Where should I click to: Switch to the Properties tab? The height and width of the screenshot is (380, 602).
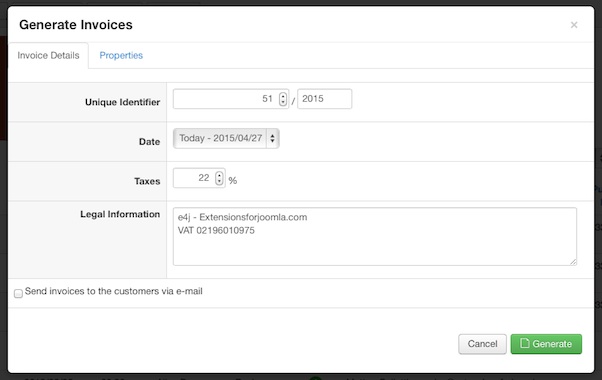point(121,55)
